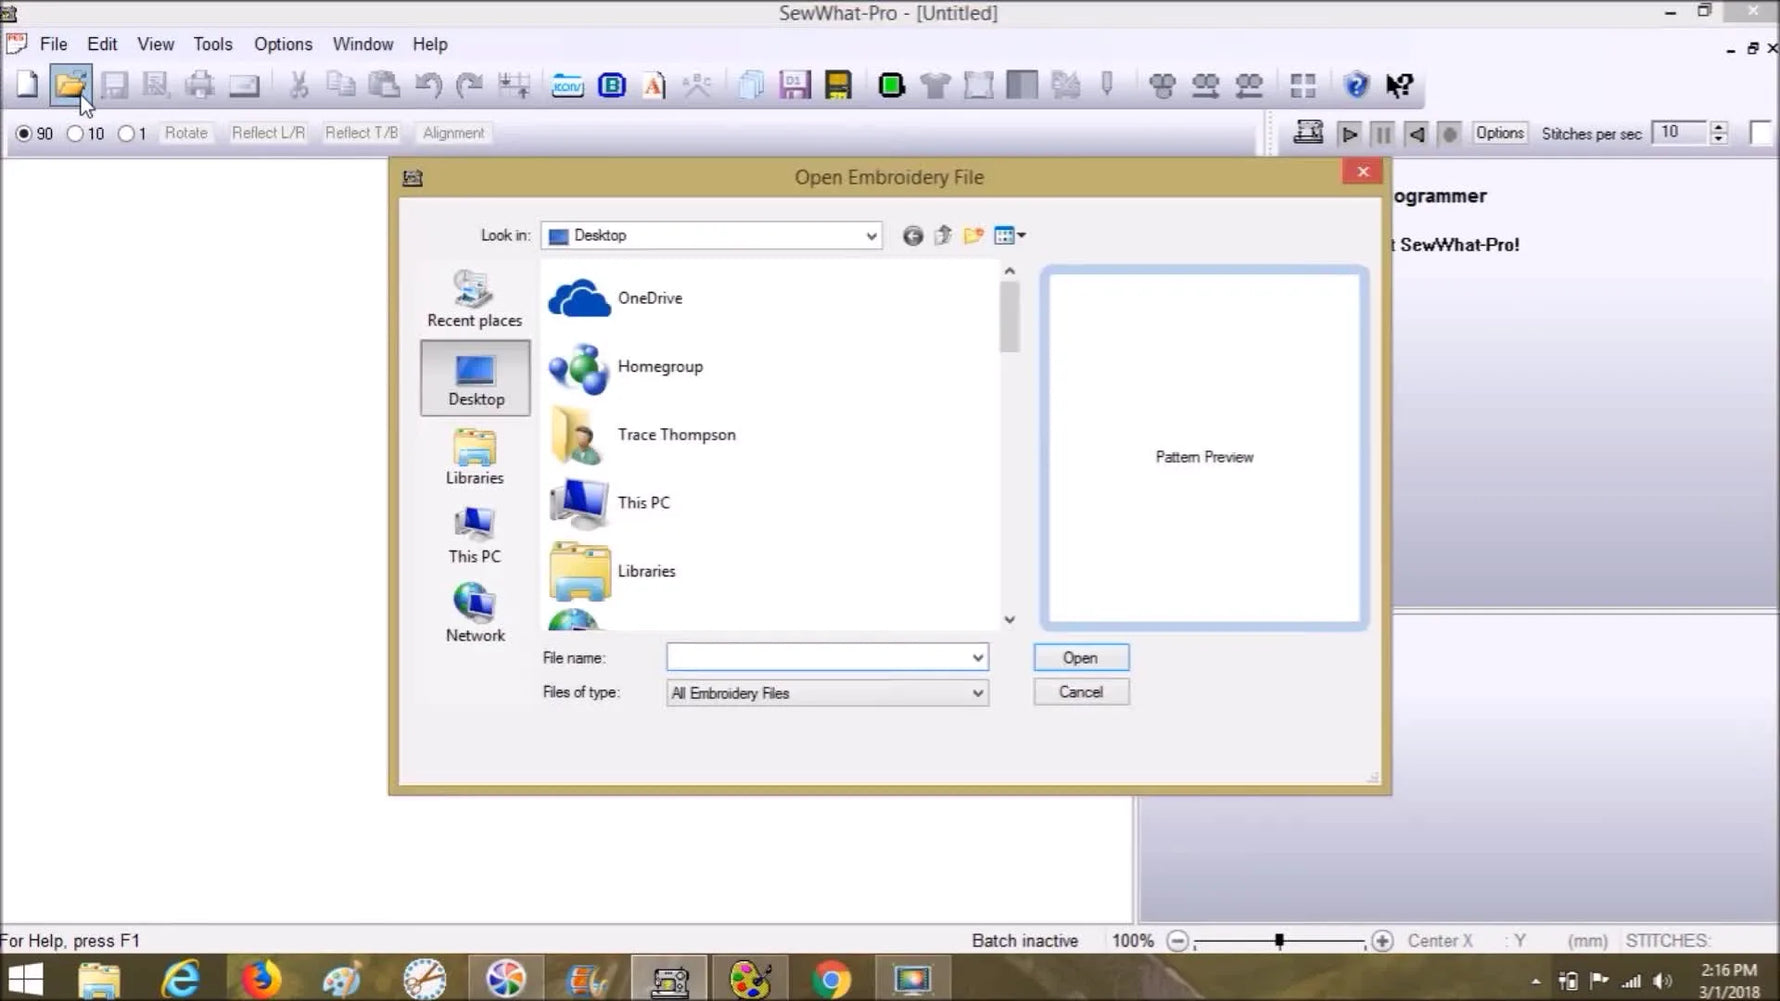The width and height of the screenshot is (1780, 1001).
Task: Click the Save floppy disk toolbar icon
Action: pos(114,85)
